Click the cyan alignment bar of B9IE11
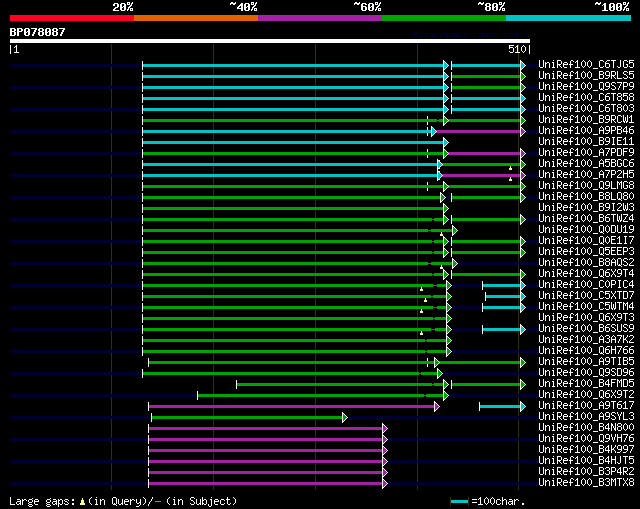 [296, 142]
